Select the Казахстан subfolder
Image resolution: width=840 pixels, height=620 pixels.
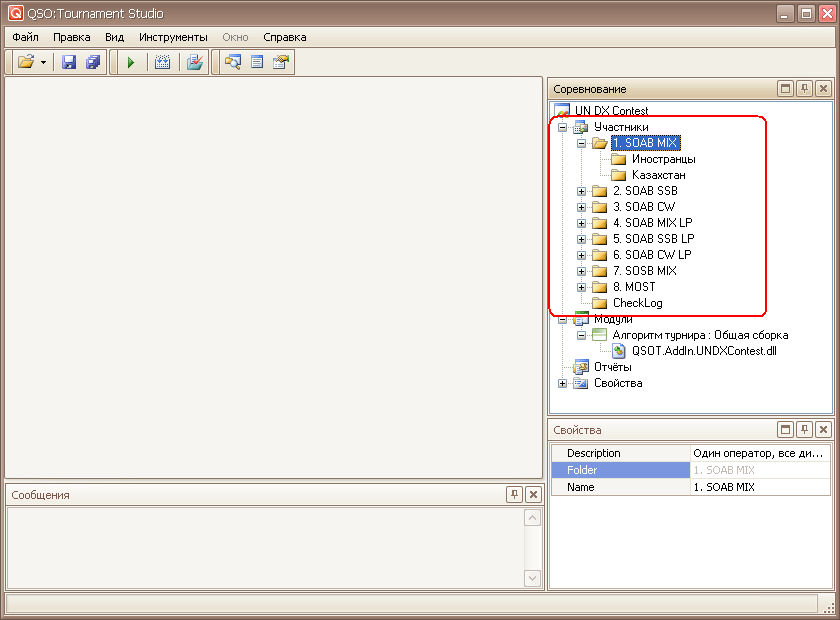(658, 175)
